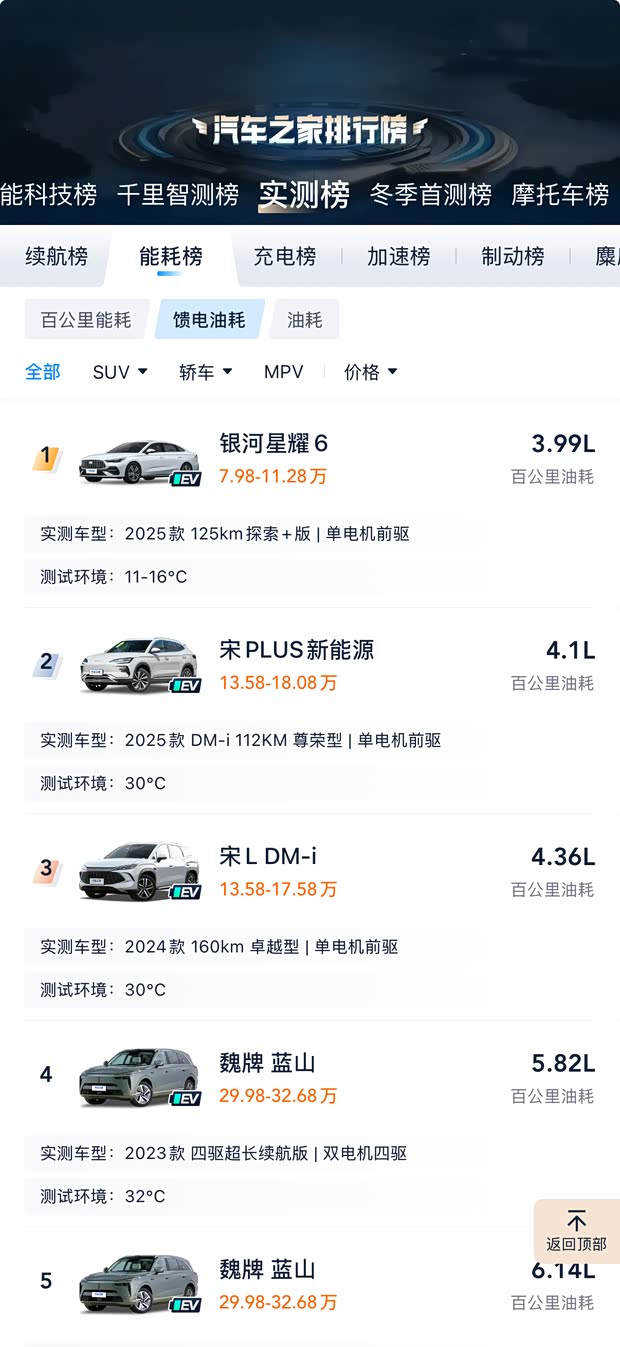Select the 馈电油耗 filter chip
This screenshot has height=1347, width=620.
tap(210, 318)
